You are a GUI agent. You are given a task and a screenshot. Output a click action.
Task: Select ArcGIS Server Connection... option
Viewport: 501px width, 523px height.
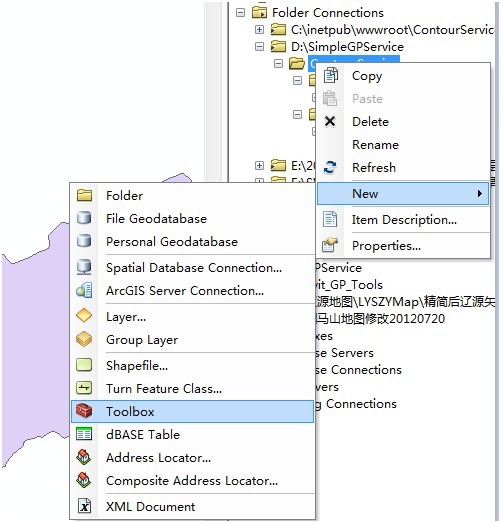192,291
